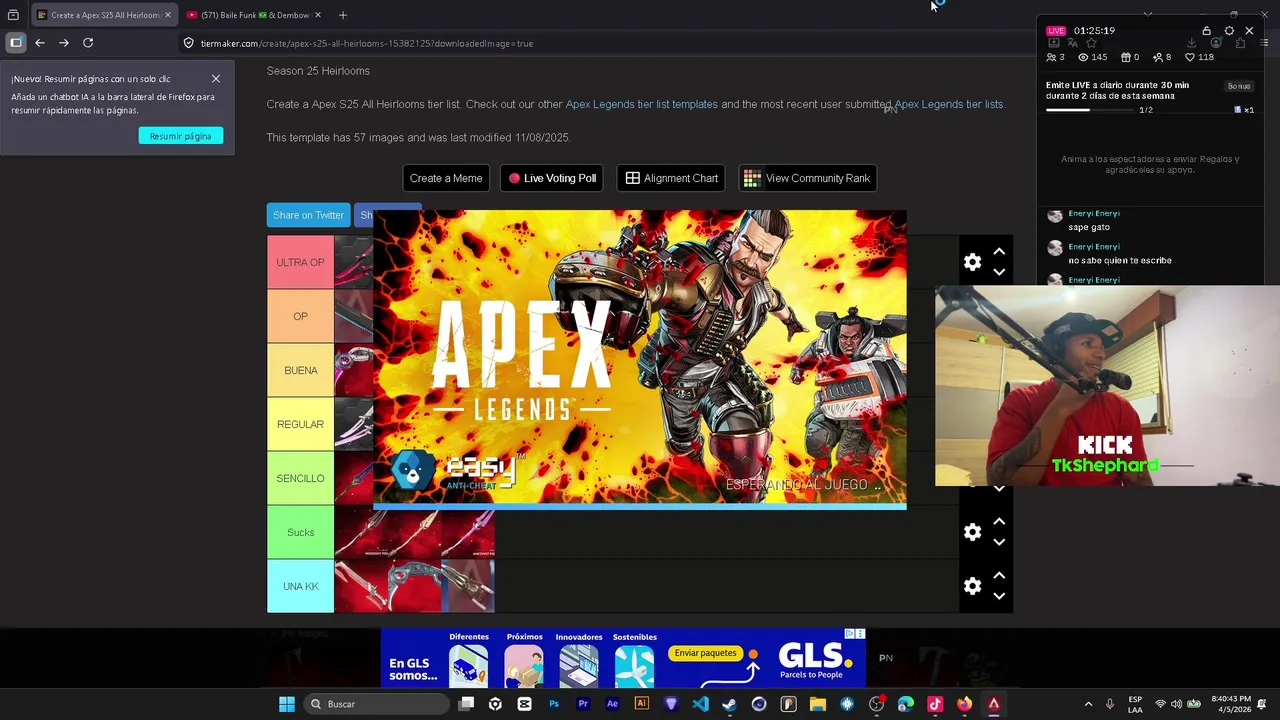Viewport: 1280px width, 720px height.
Task: Open View Community Rank
Action: tap(807, 178)
